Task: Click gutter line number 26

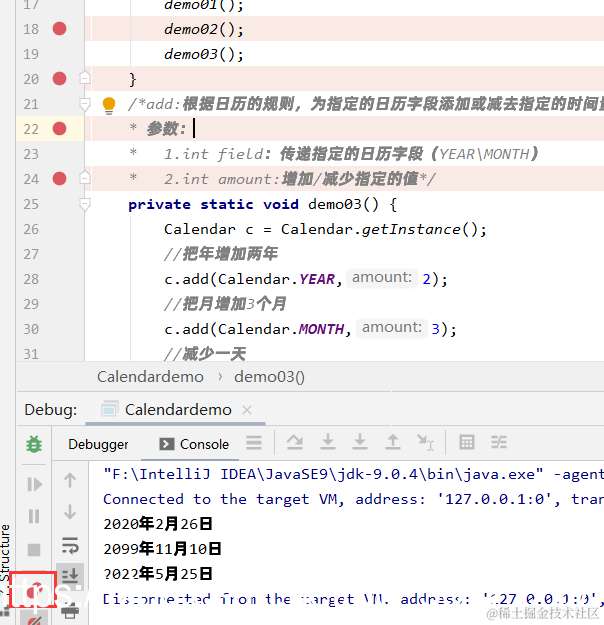Action: click(31, 229)
